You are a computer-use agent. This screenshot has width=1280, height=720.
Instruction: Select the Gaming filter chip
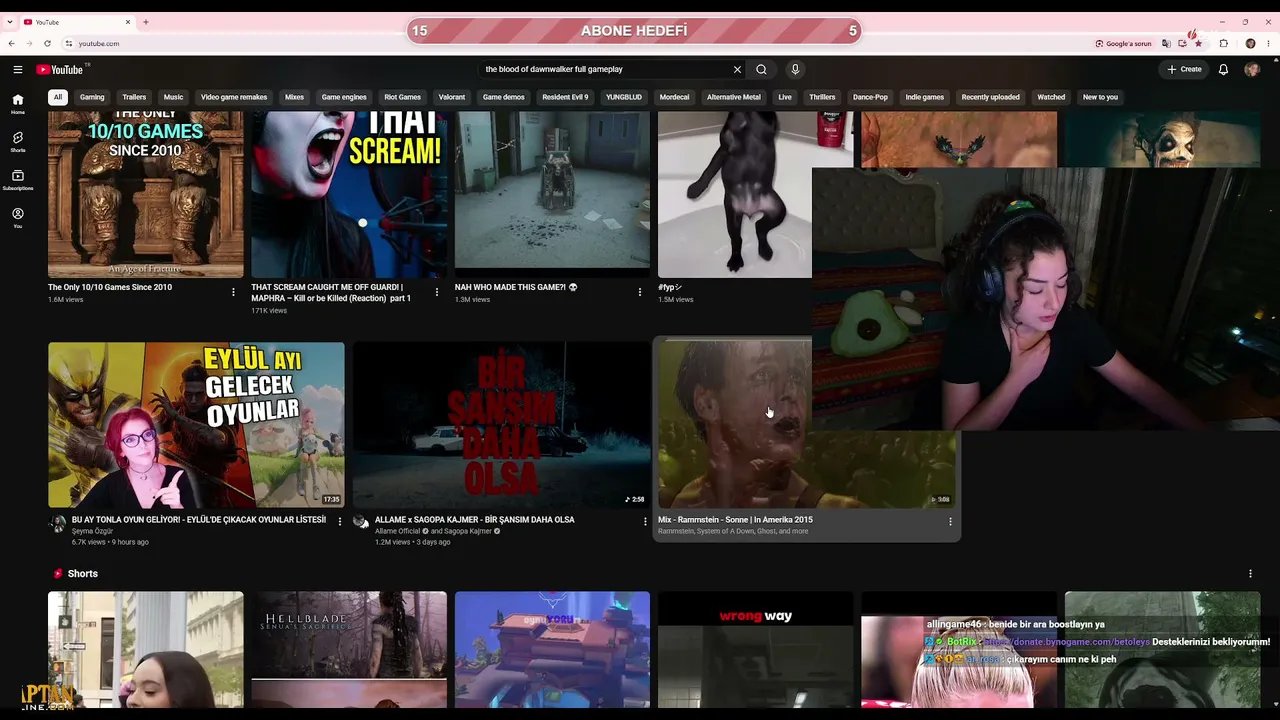click(x=92, y=97)
